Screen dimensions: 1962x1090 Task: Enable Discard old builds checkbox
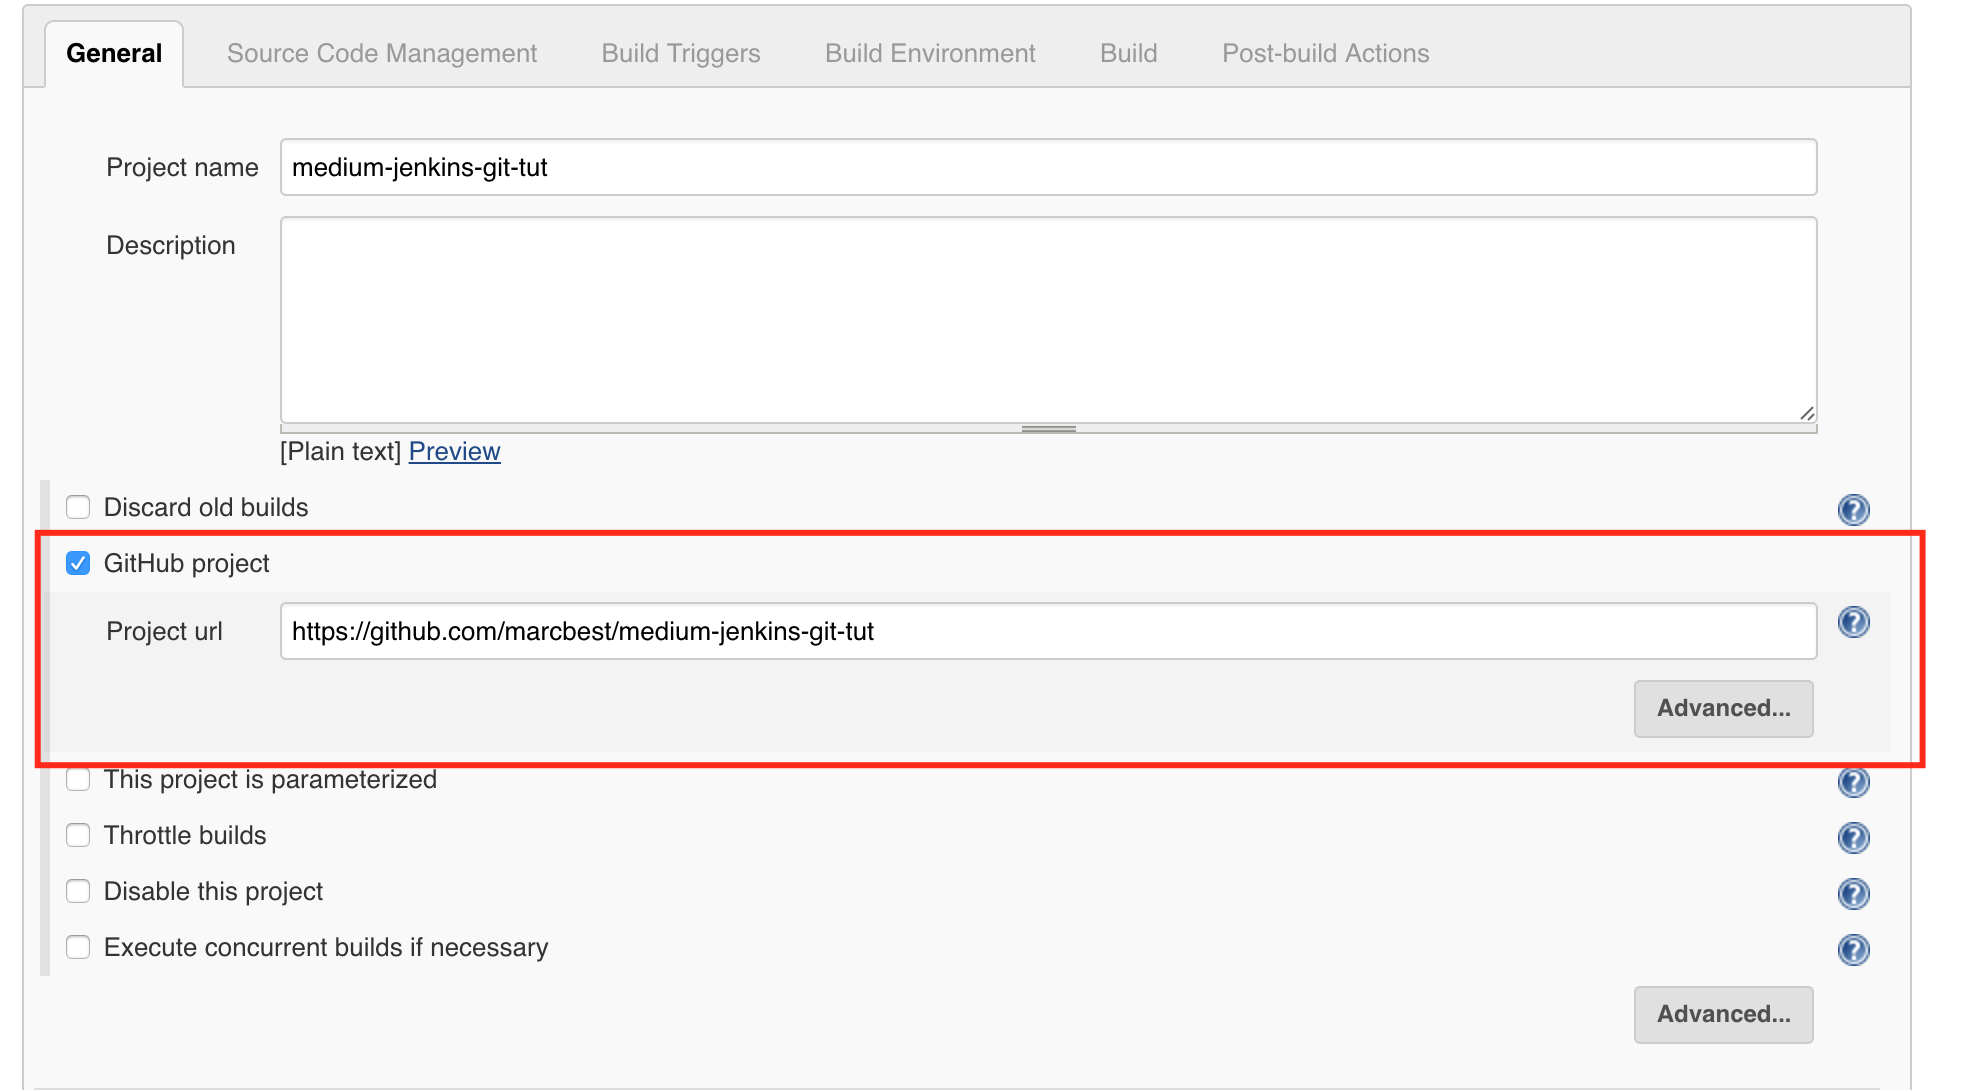click(x=78, y=507)
